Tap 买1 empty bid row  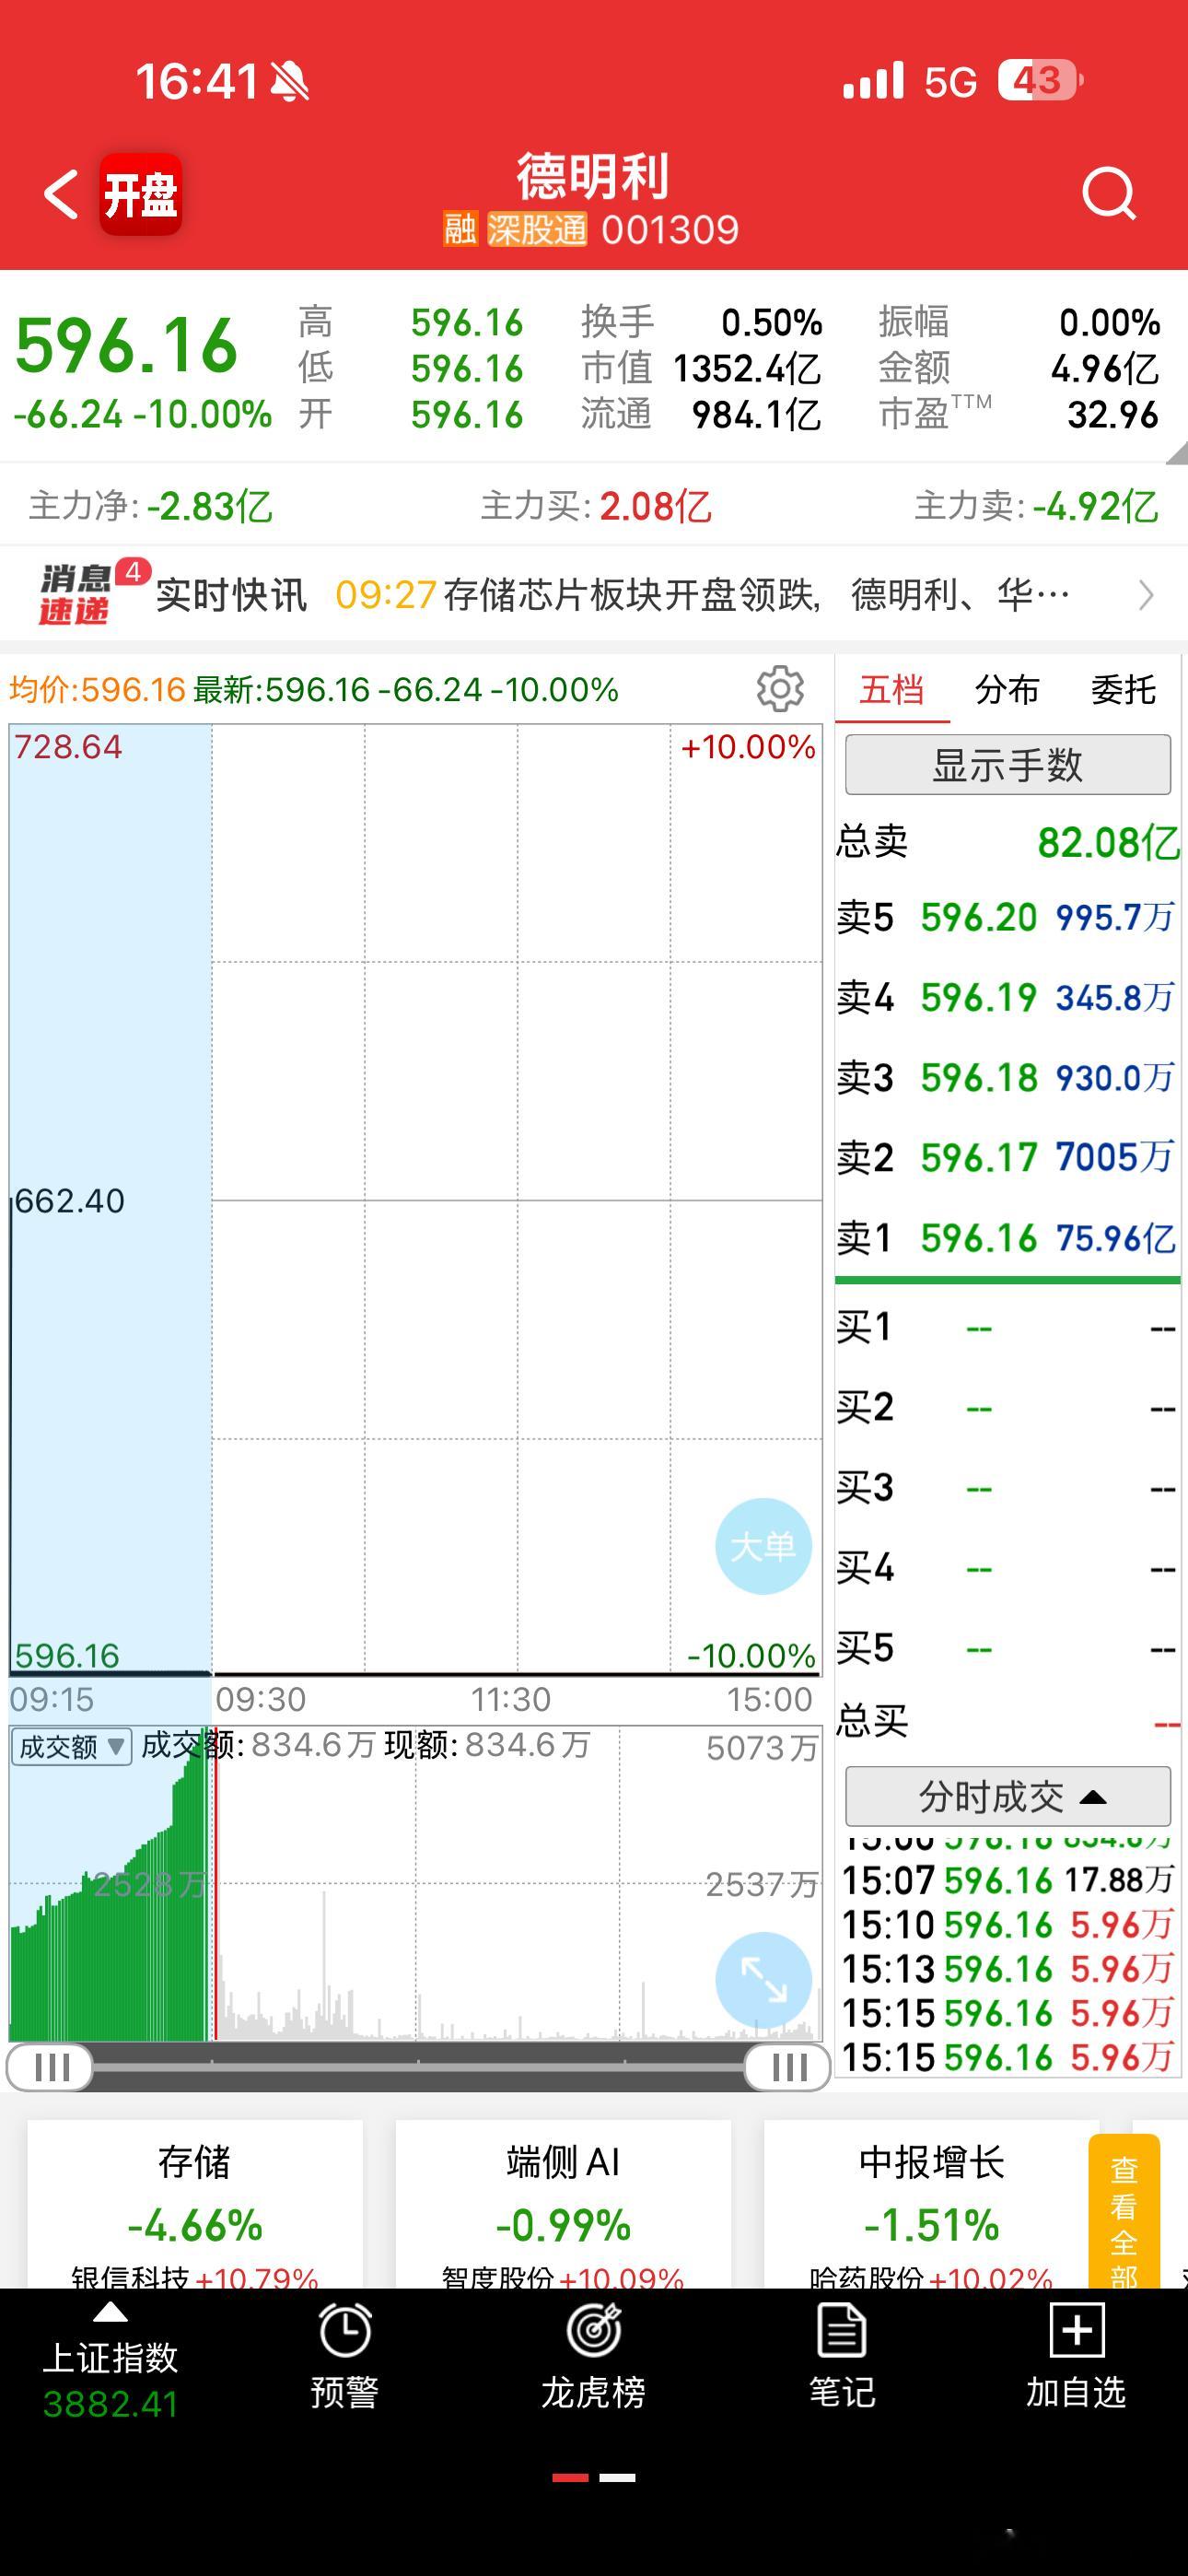click(x=1007, y=1327)
